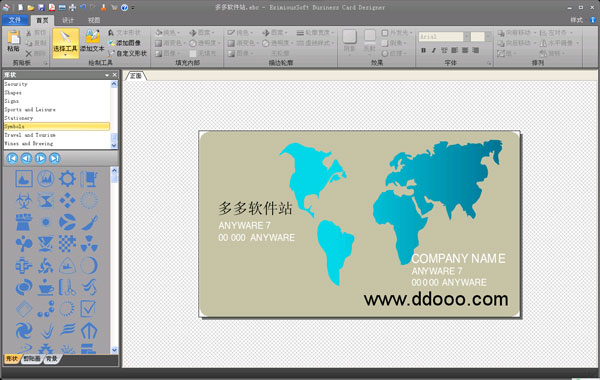The height and width of the screenshot is (380, 600).
Task: Select Stationery in the category list
Action: [x=57, y=118]
